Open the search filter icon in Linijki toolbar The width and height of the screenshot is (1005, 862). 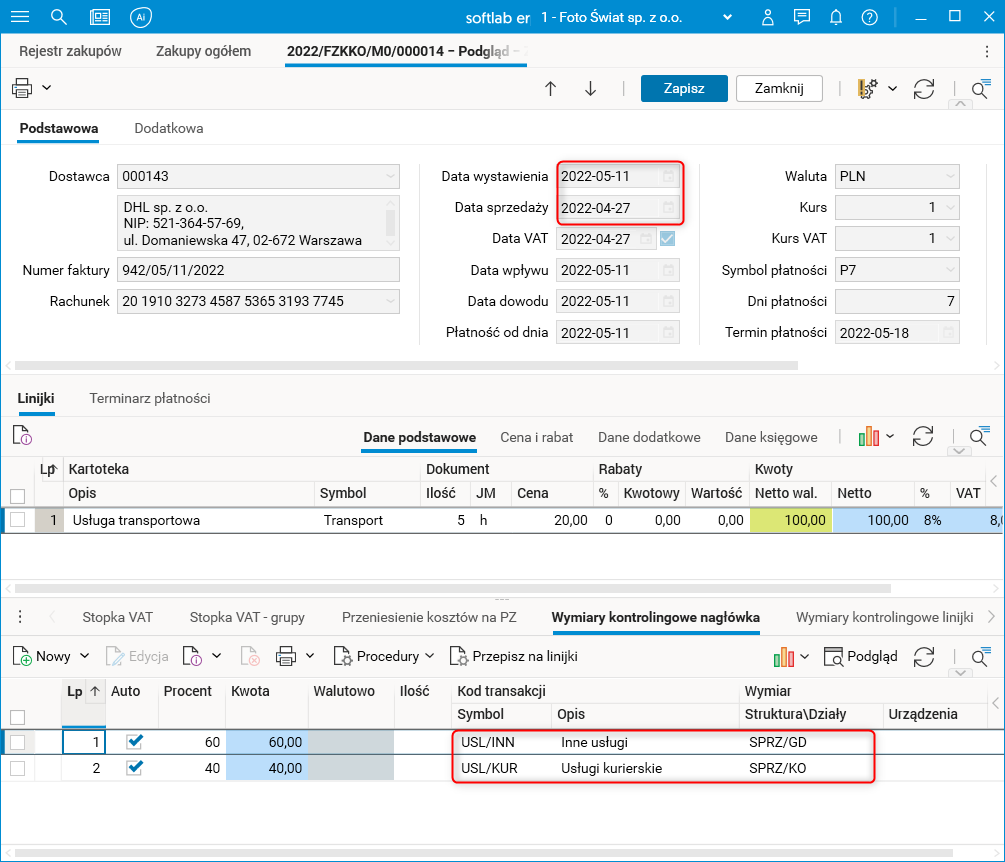point(979,436)
